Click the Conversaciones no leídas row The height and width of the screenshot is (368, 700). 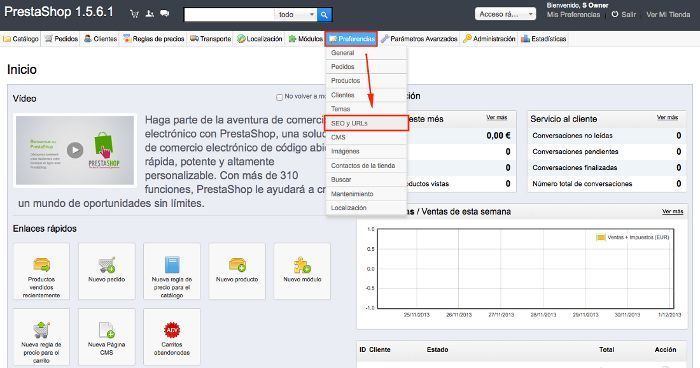(607, 135)
